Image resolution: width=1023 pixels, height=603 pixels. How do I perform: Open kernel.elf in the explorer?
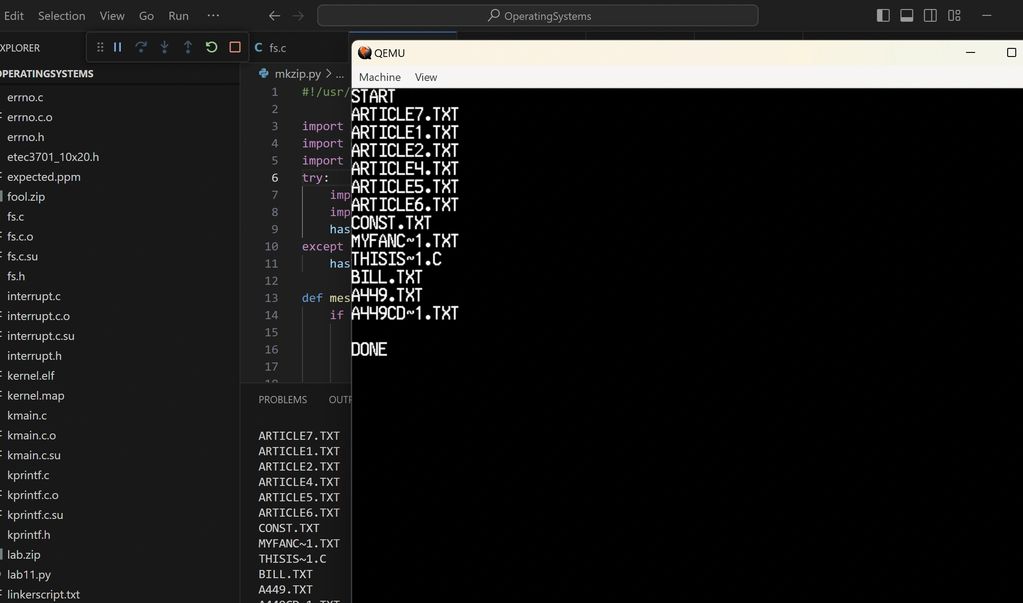click(31, 376)
